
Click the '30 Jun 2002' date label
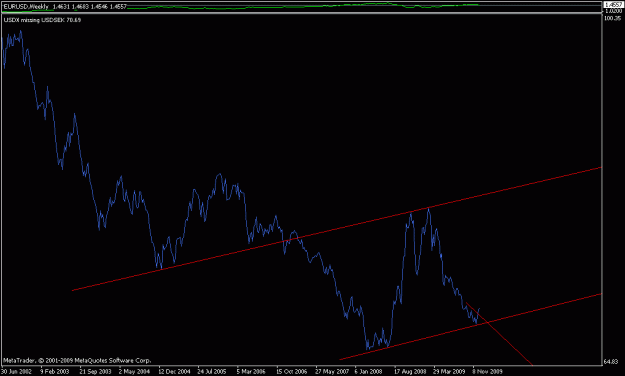pyautogui.click(x=16, y=372)
